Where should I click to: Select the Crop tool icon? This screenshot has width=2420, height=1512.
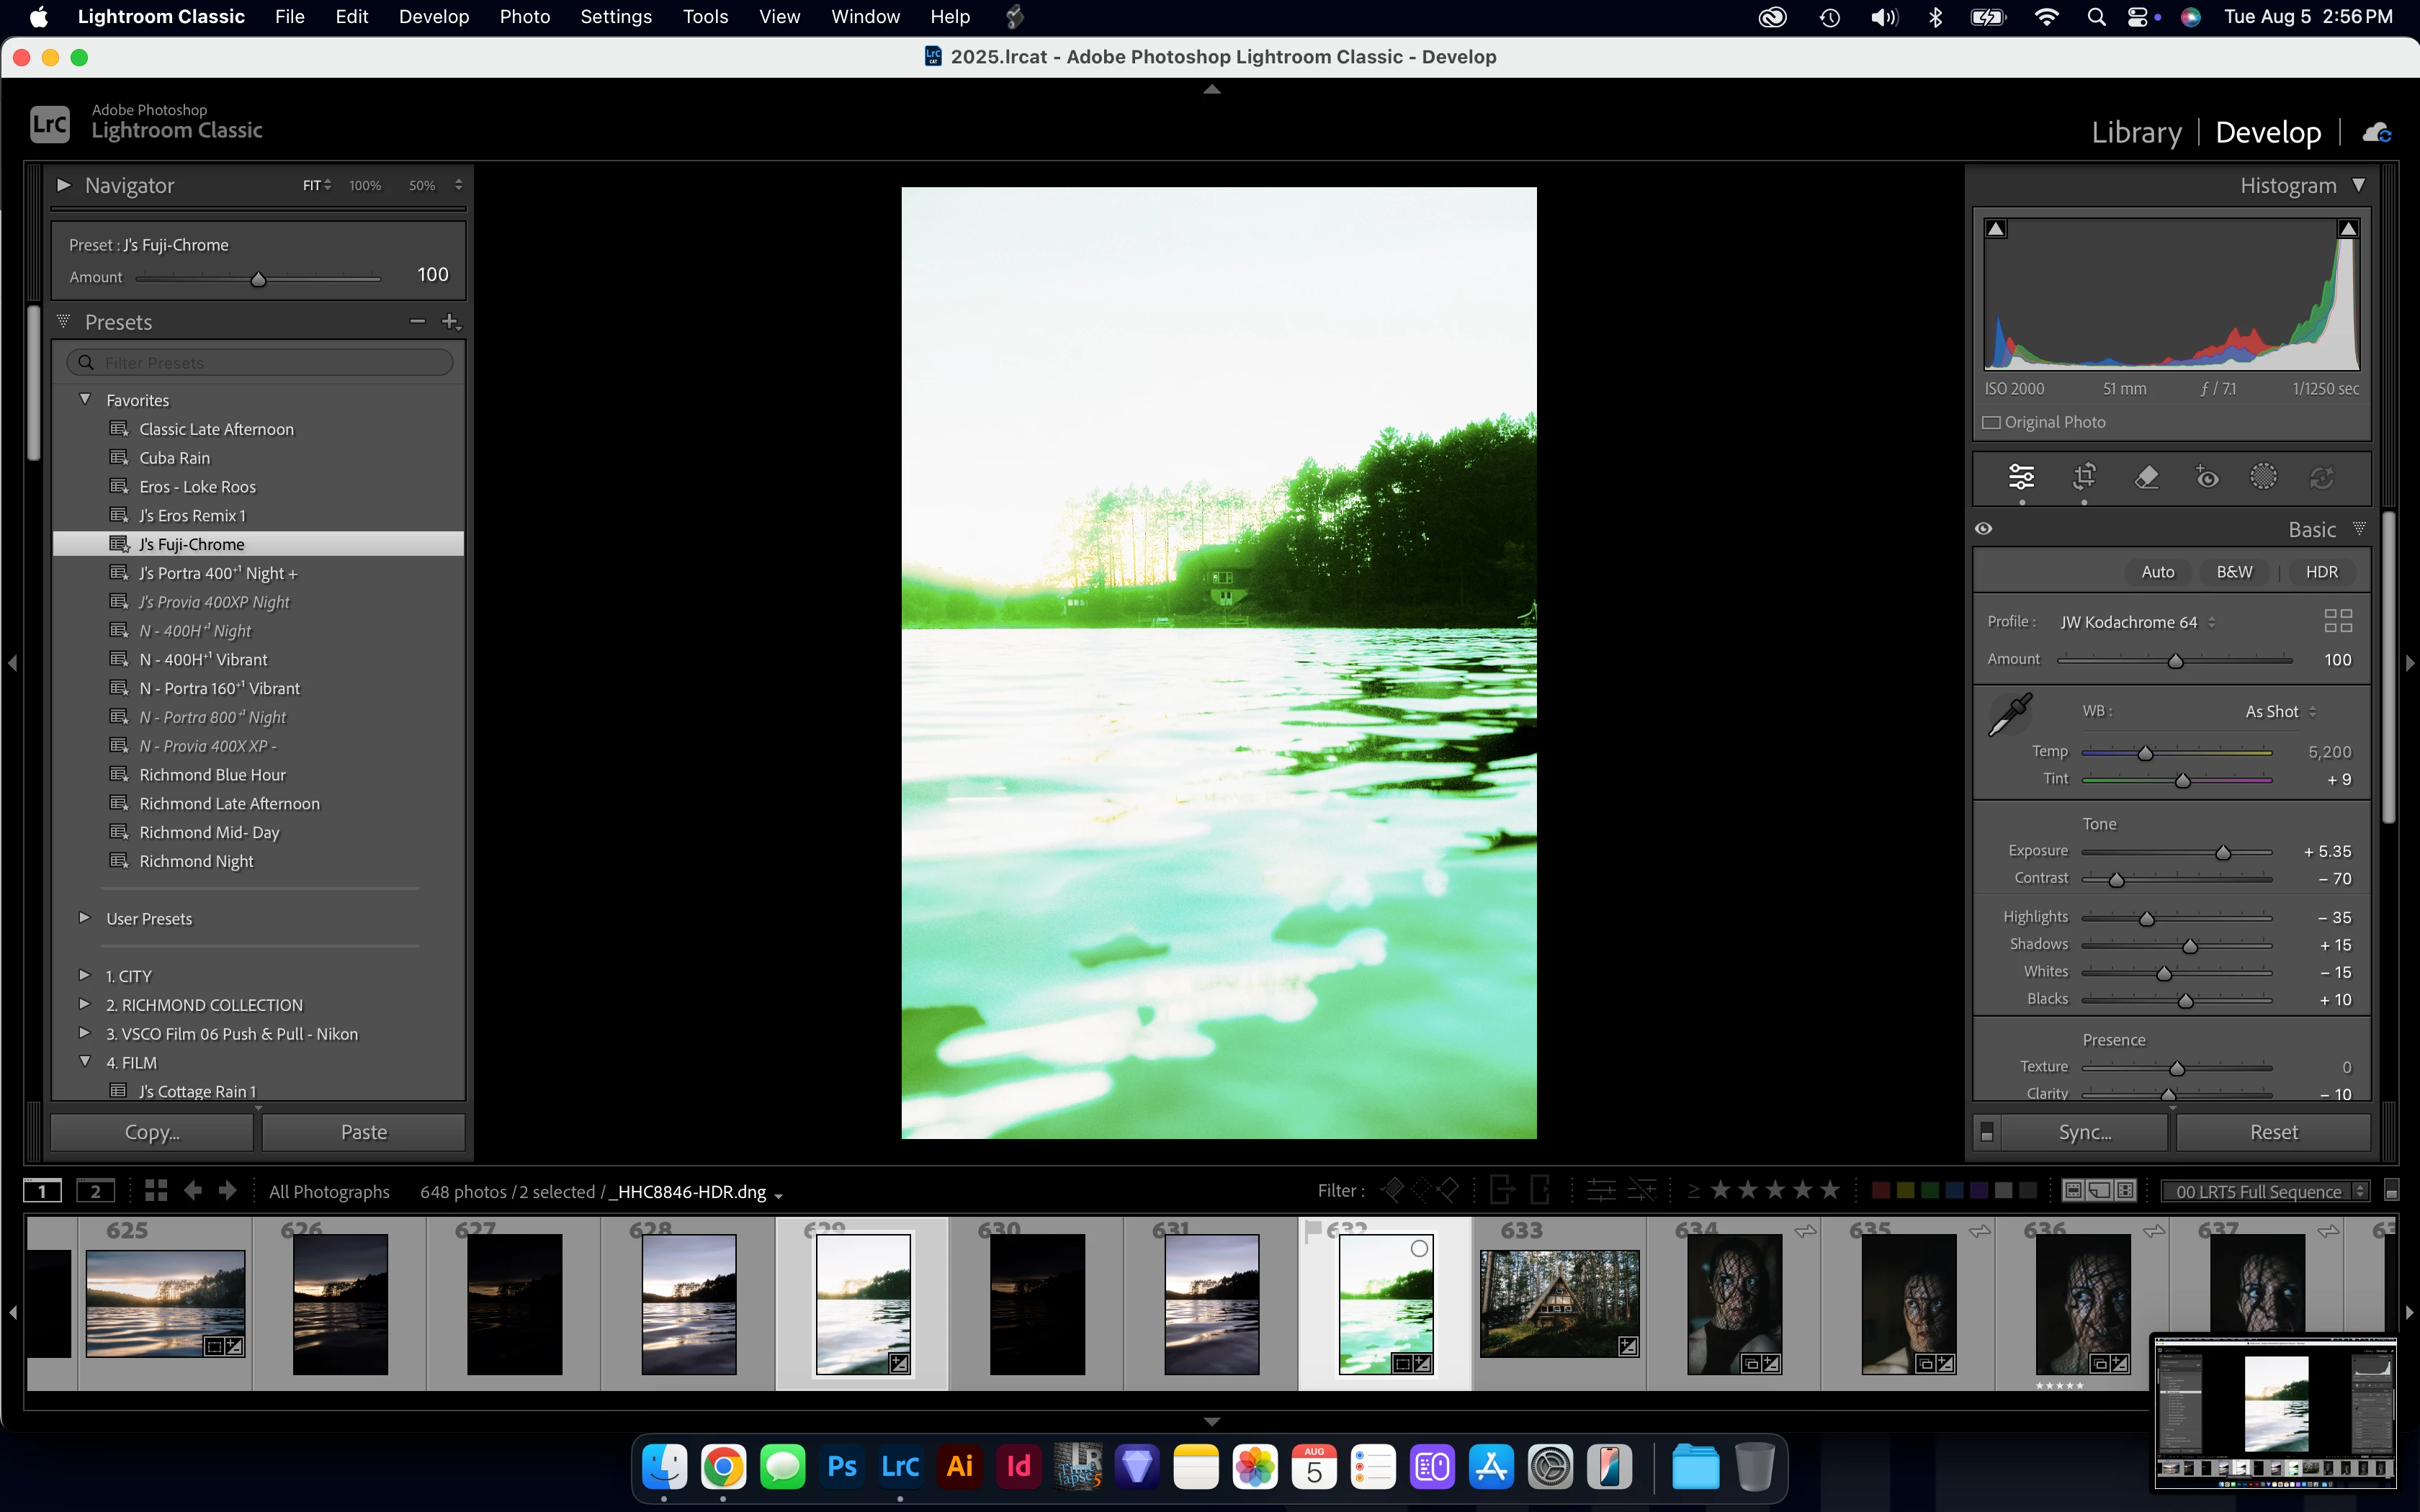[x=2084, y=477]
